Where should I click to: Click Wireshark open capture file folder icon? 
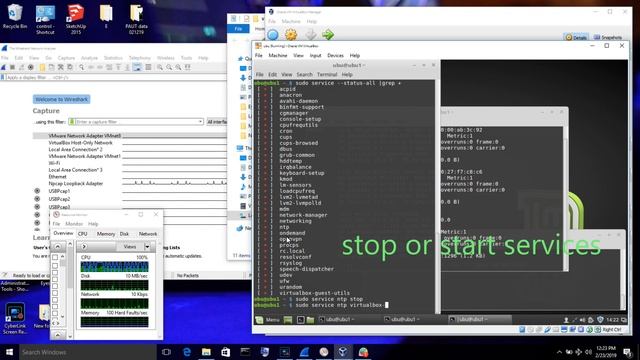42,67
